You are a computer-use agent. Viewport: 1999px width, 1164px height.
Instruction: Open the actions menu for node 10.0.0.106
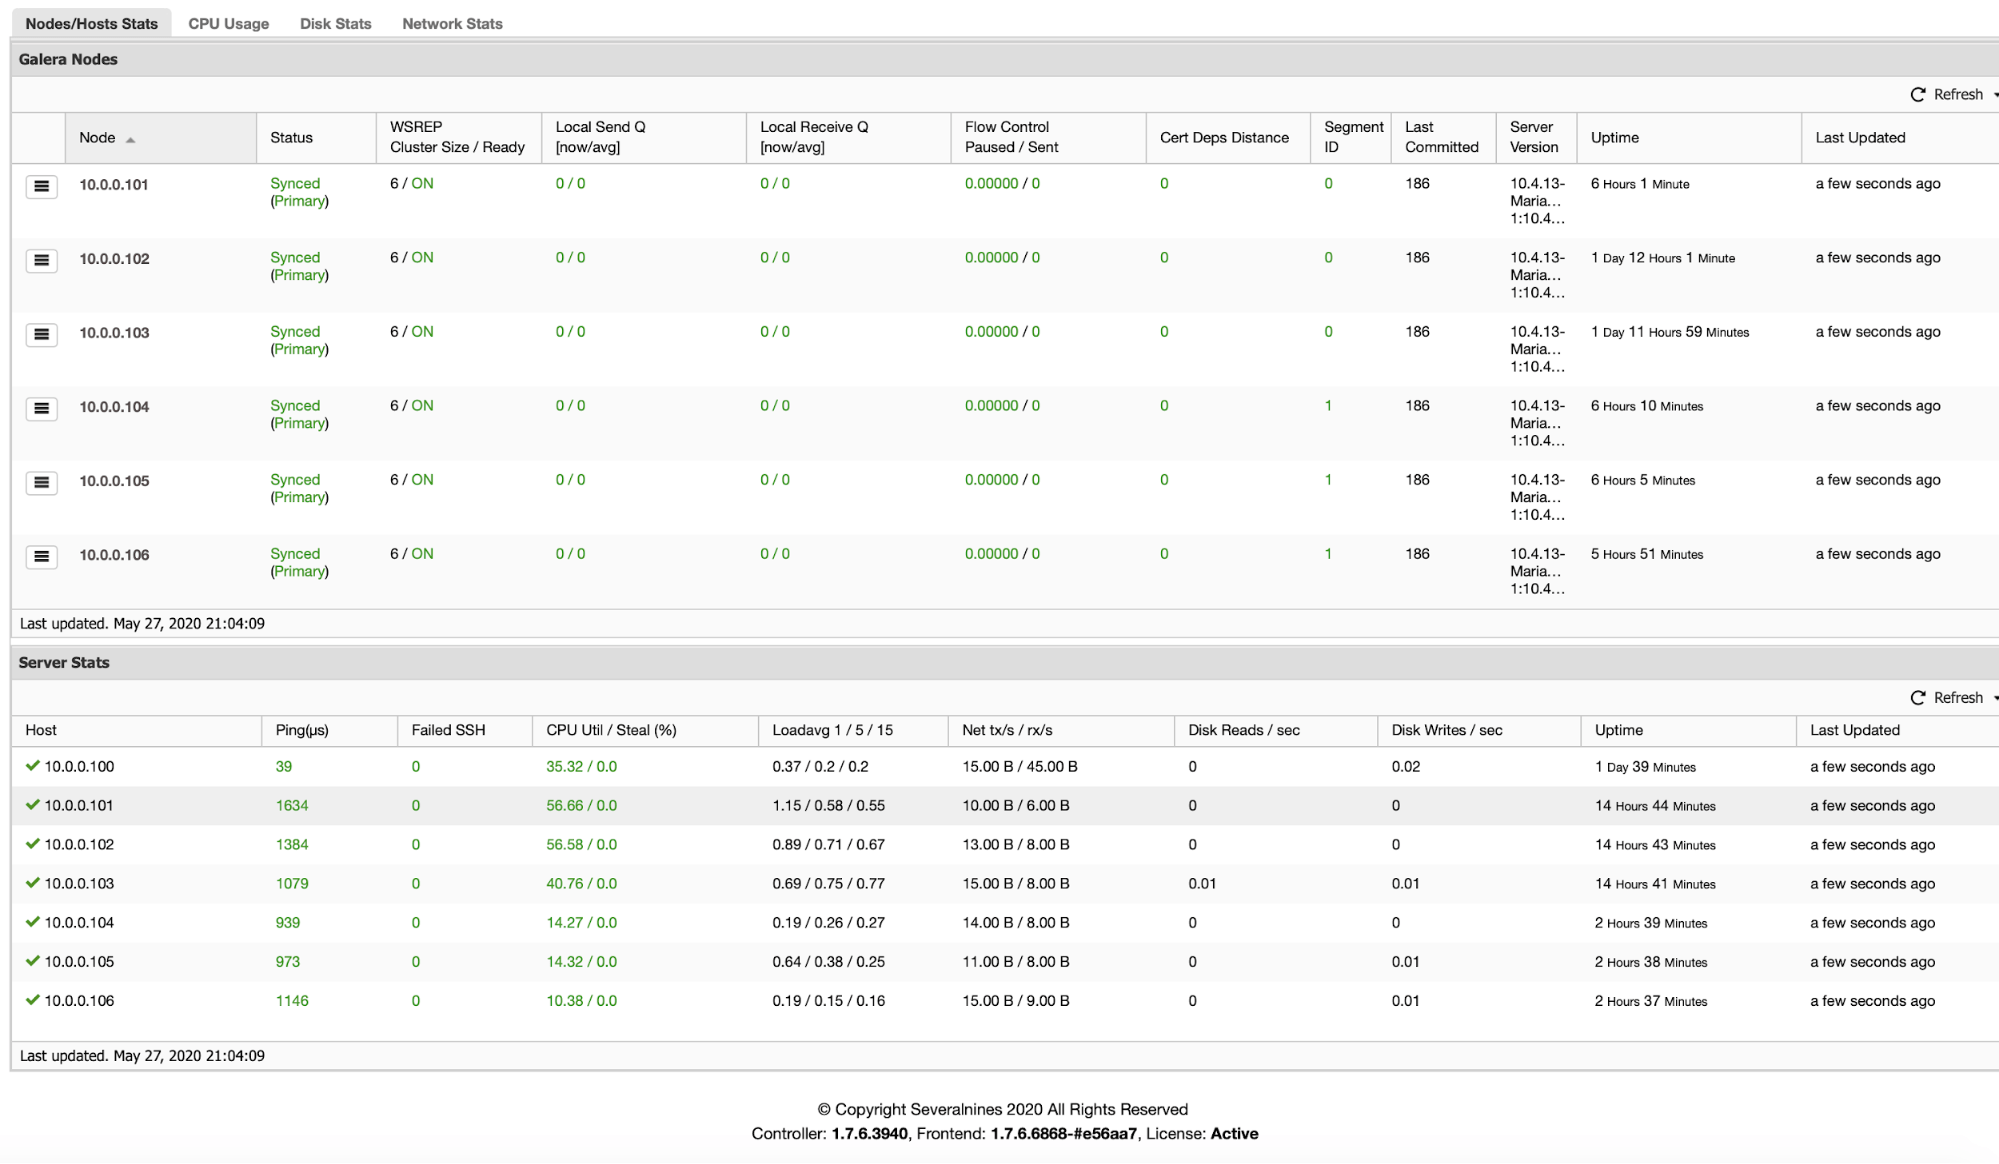(x=41, y=556)
